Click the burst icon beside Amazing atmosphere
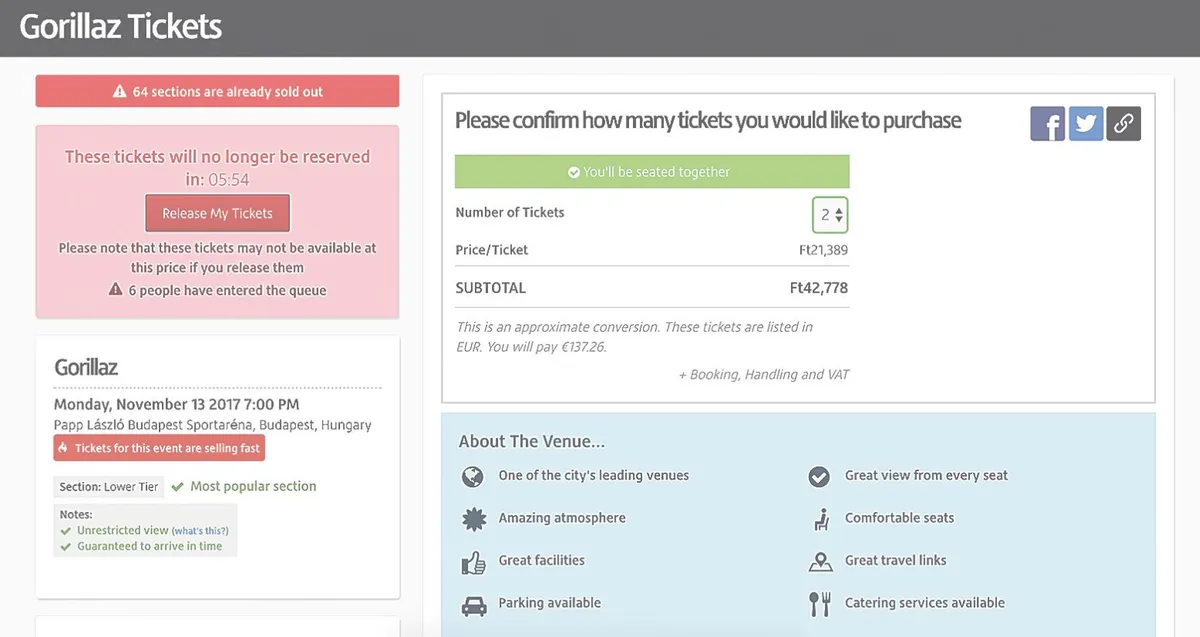This screenshot has width=1200, height=637. pos(473,519)
